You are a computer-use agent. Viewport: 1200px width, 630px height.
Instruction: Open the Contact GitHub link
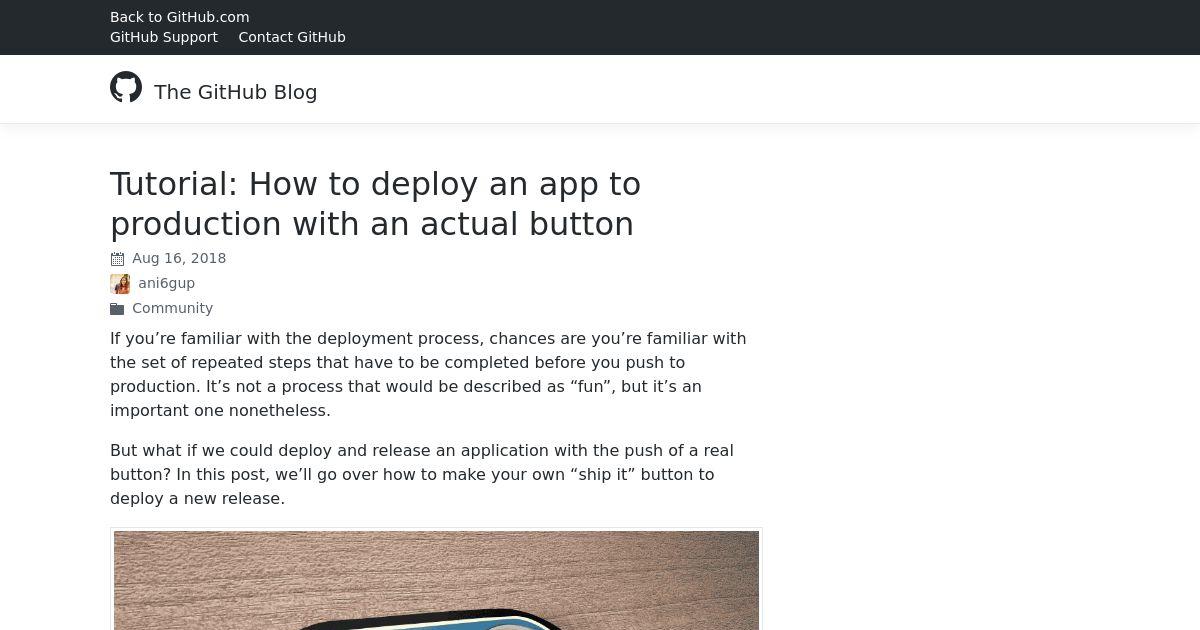292,37
